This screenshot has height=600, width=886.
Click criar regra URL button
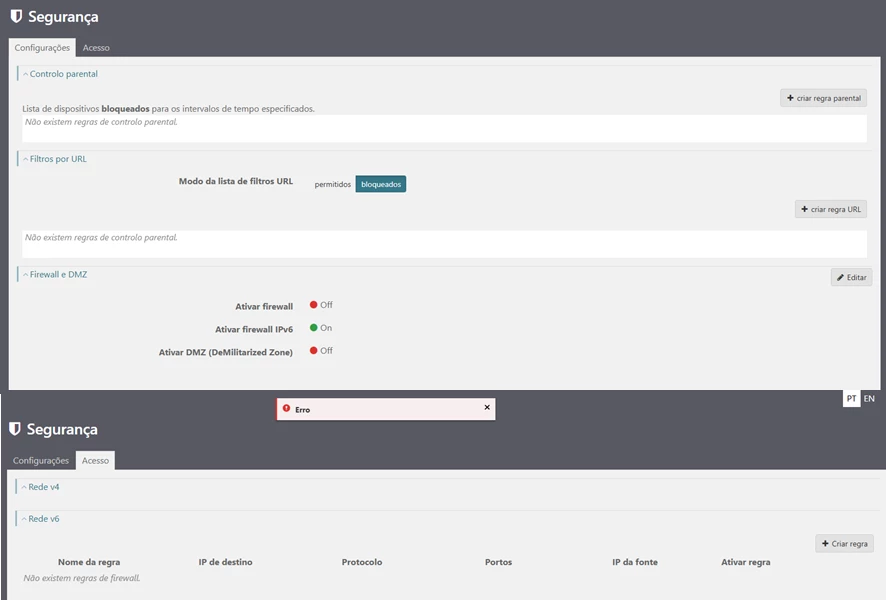pos(831,209)
